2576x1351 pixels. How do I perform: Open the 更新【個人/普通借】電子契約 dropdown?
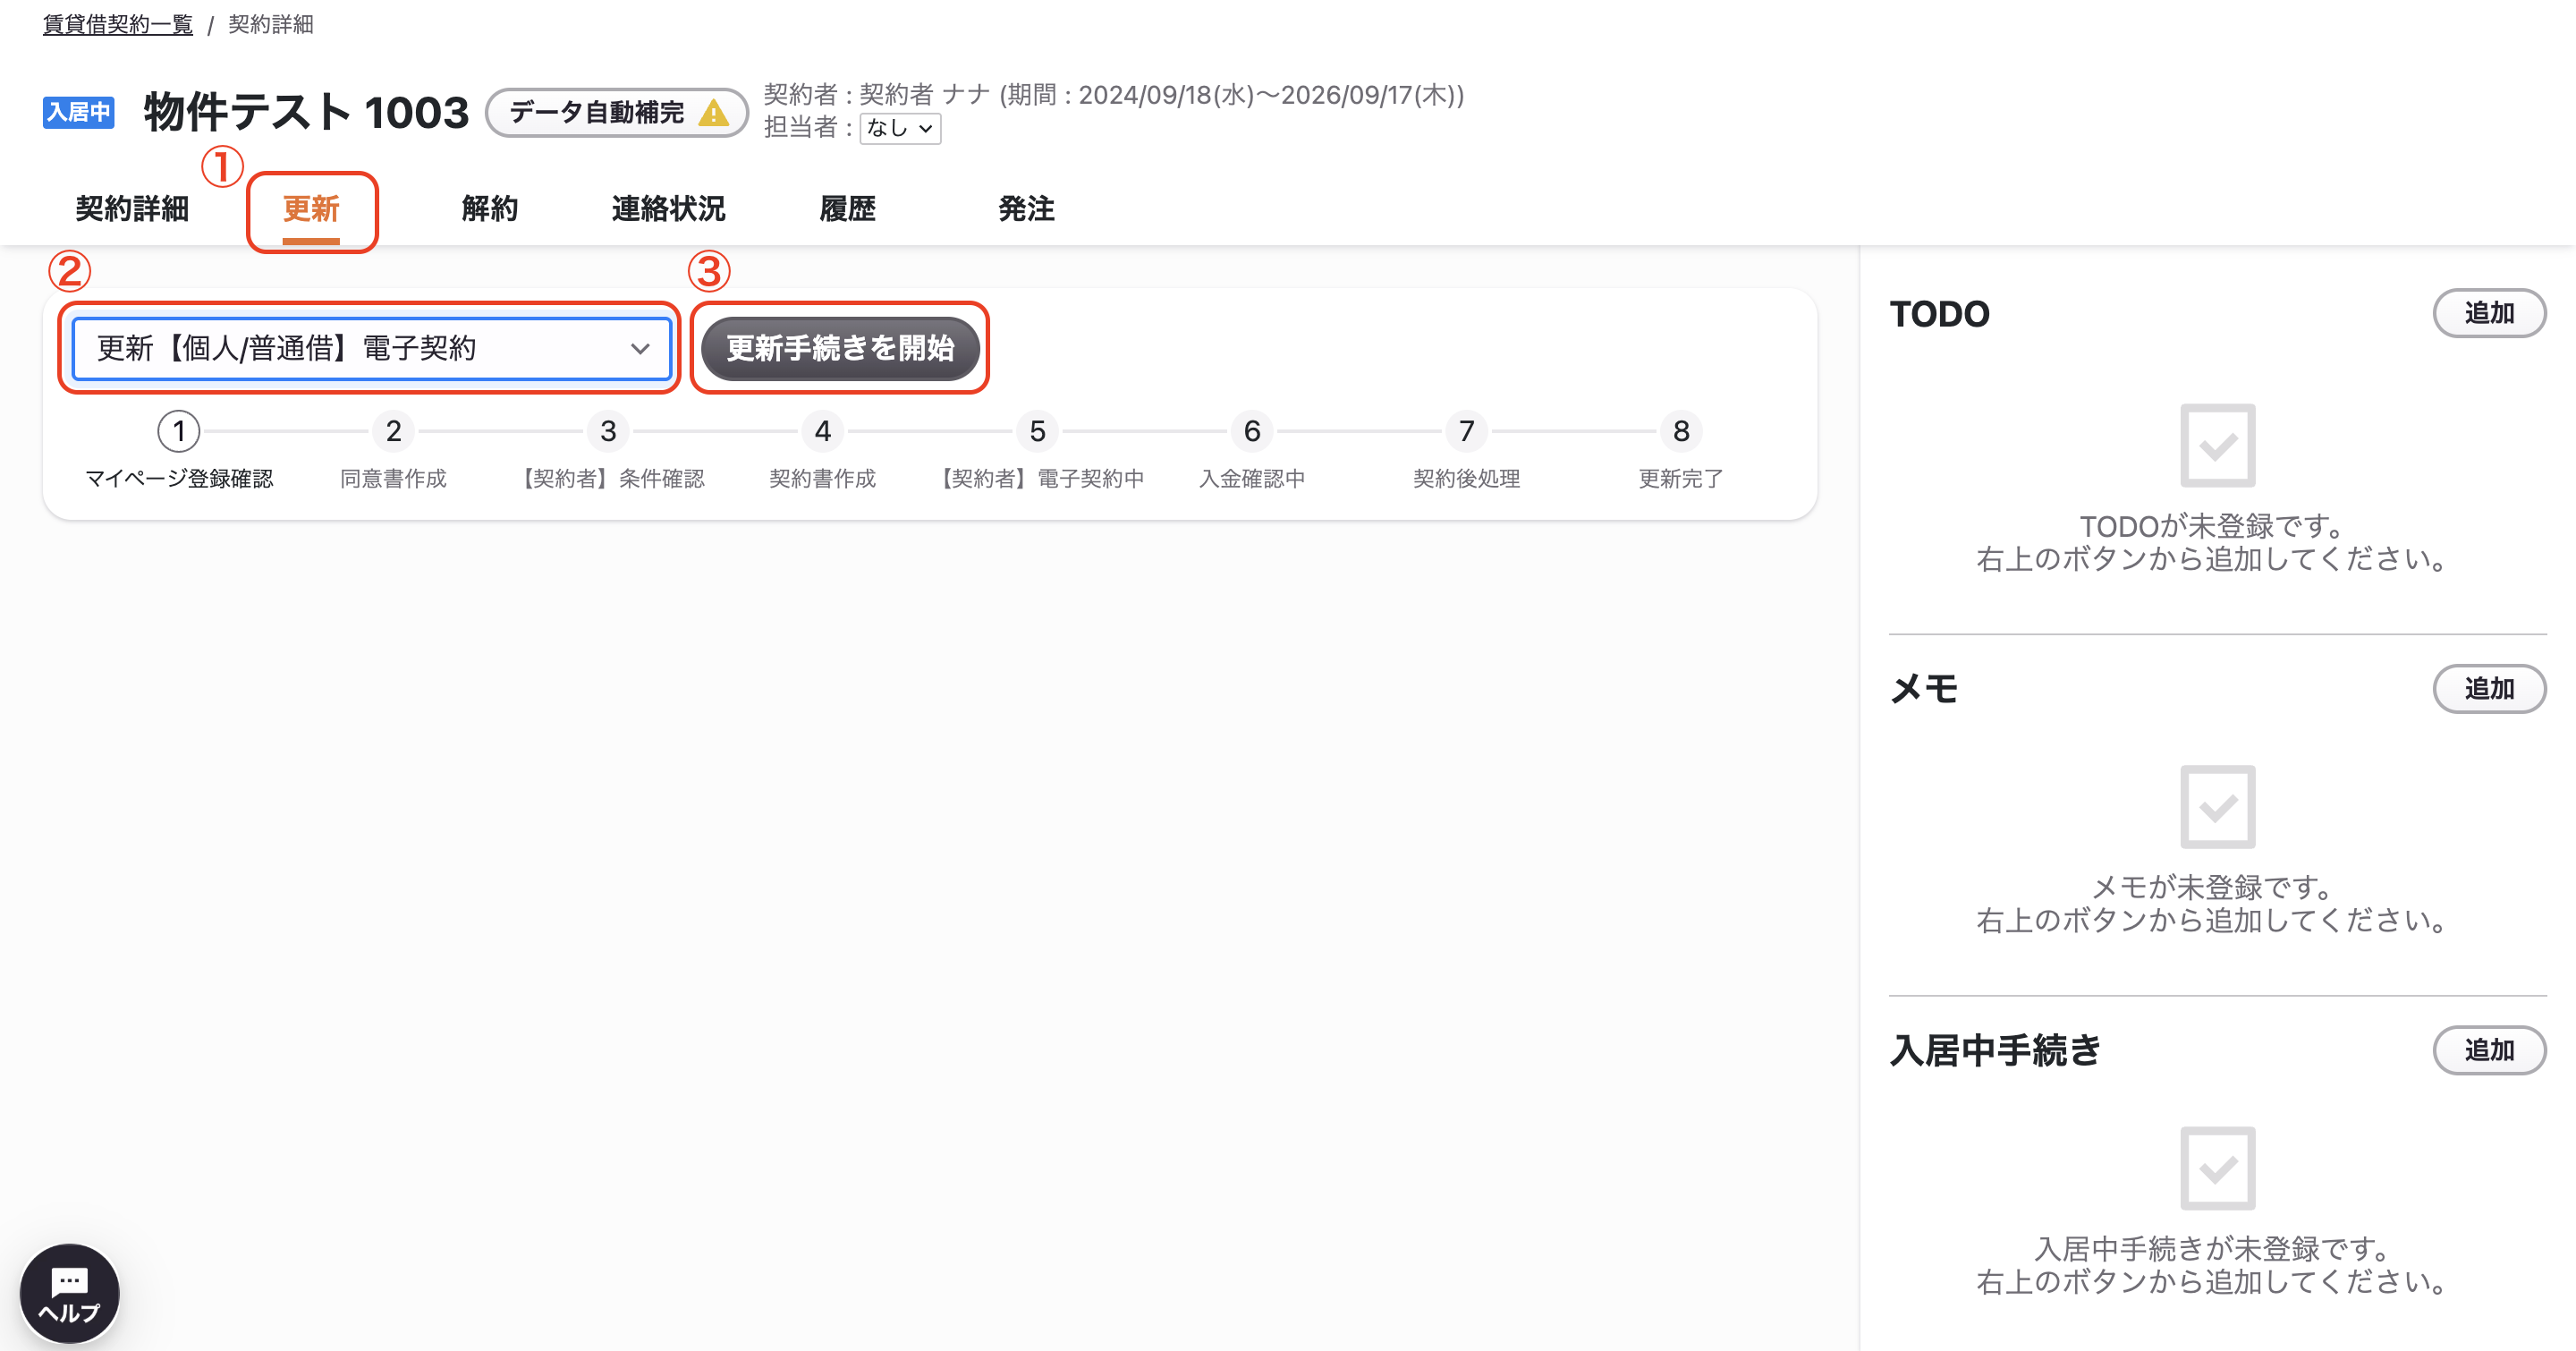click(371, 348)
